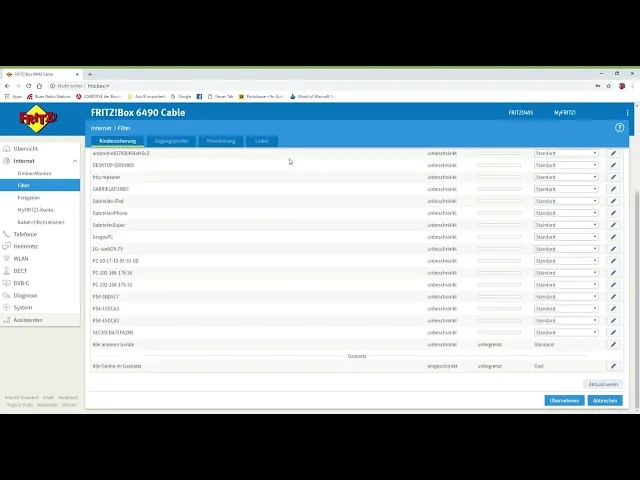
Task: Bookmark this page with the star icon
Action: pos(609,86)
